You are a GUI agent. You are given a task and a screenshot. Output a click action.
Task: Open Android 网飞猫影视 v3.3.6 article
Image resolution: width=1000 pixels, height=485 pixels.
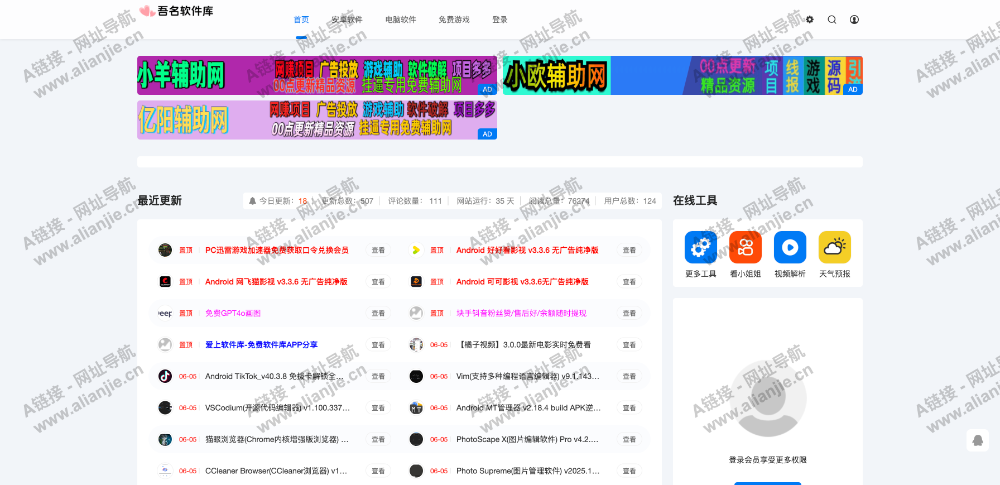click(276, 281)
